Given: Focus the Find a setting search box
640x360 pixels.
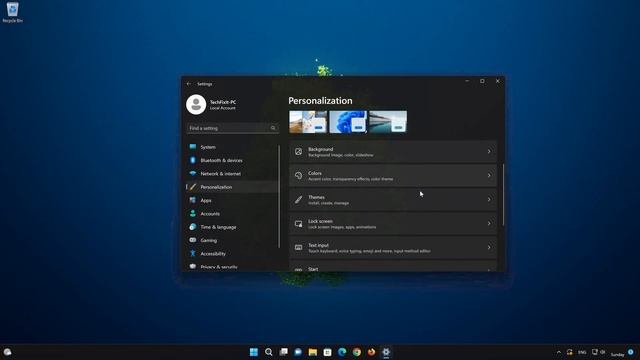Looking at the screenshot, I should (x=233, y=128).
